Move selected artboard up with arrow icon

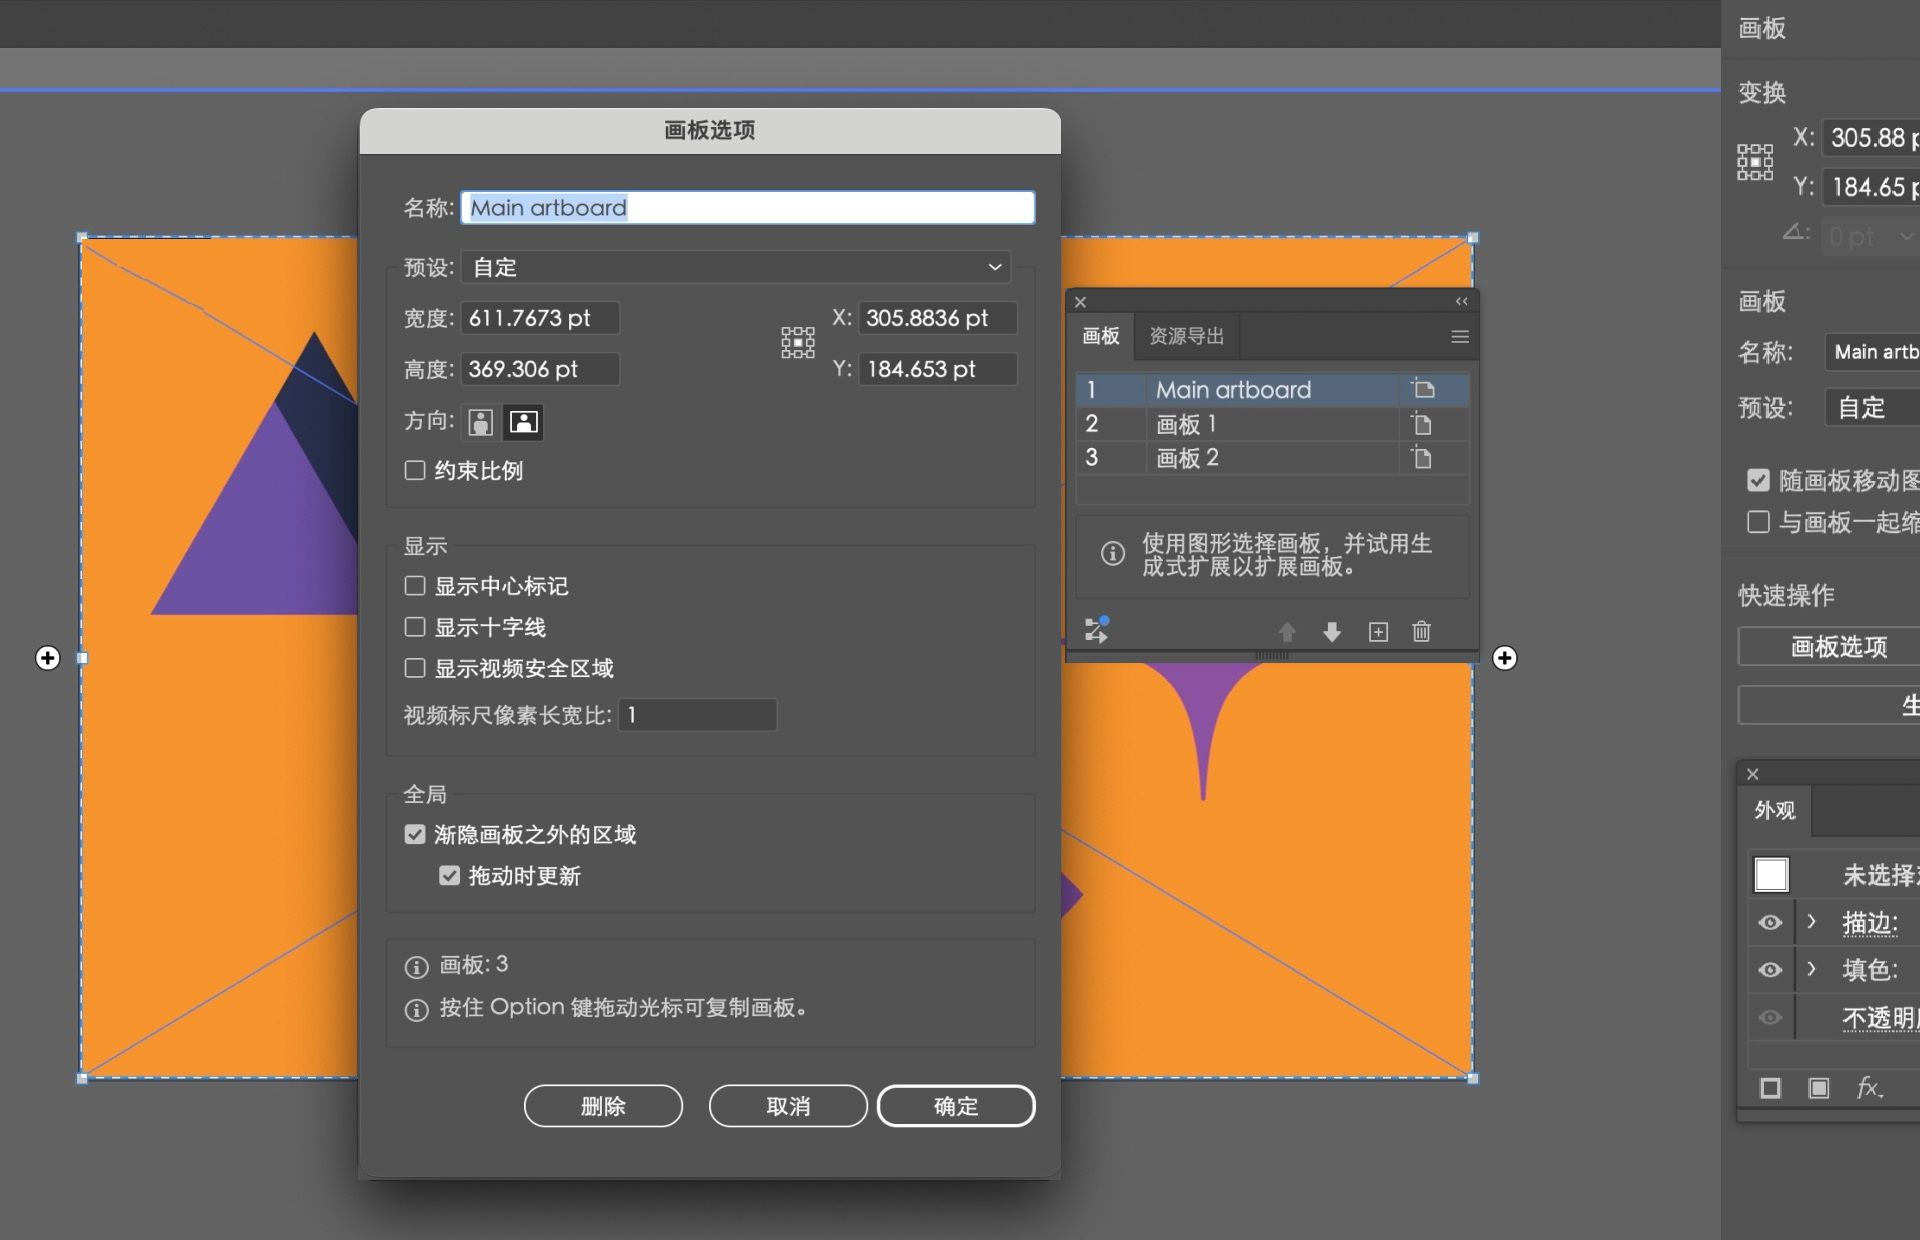[1288, 631]
